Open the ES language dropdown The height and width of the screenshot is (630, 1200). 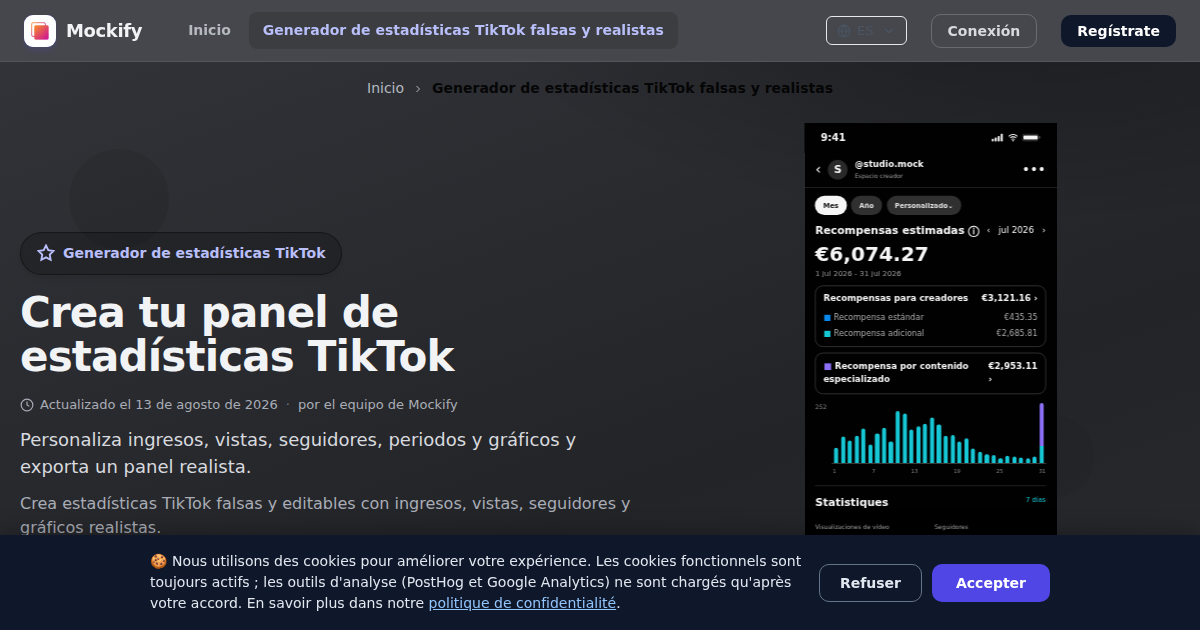coord(866,31)
